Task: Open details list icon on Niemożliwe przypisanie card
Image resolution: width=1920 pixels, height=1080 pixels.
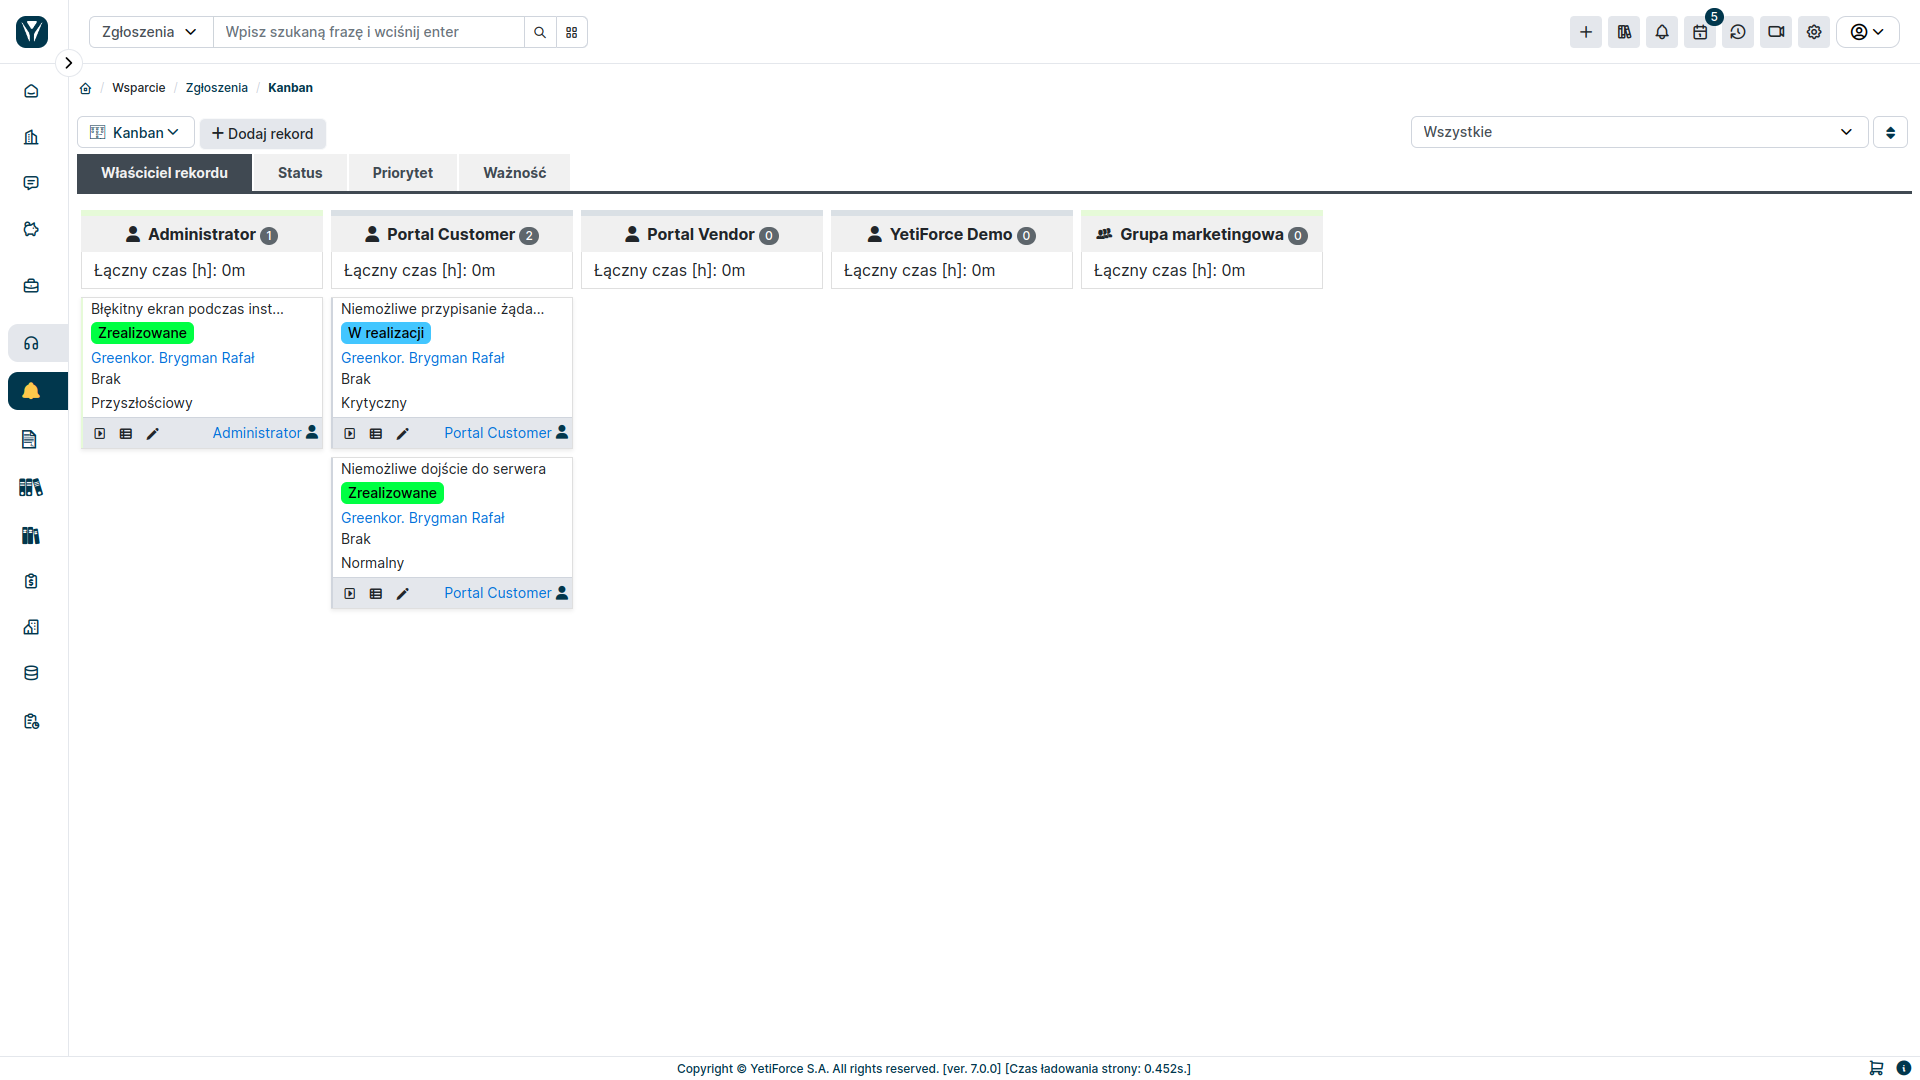Action: point(376,434)
